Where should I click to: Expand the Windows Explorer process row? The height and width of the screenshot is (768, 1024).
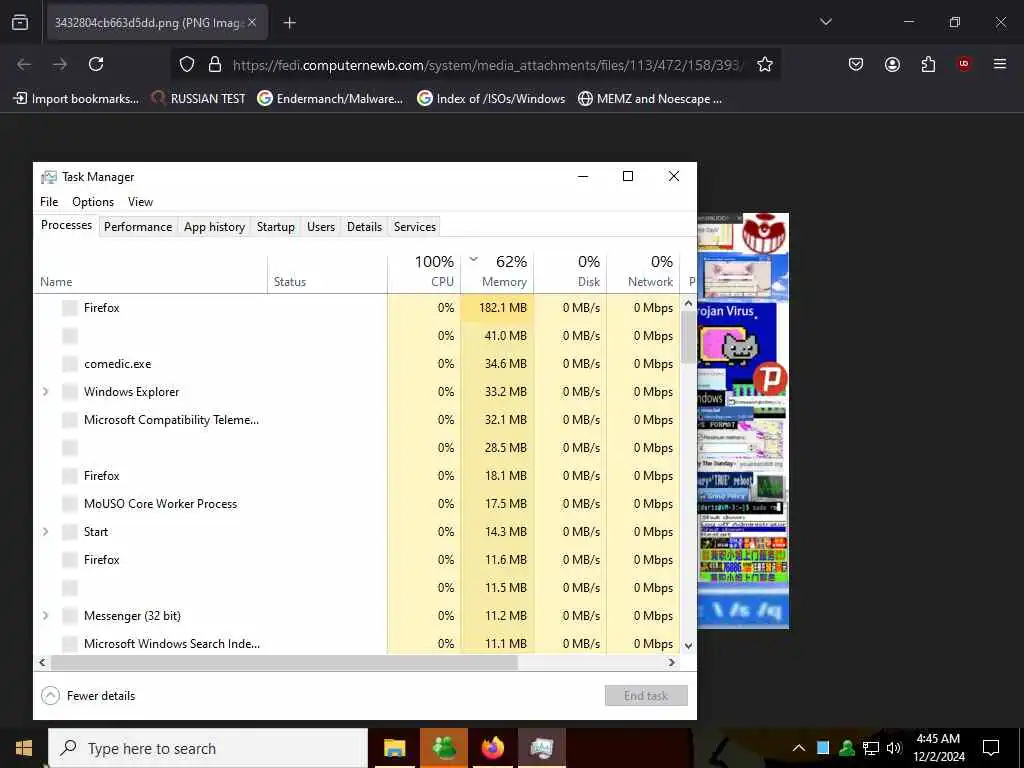tap(45, 392)
